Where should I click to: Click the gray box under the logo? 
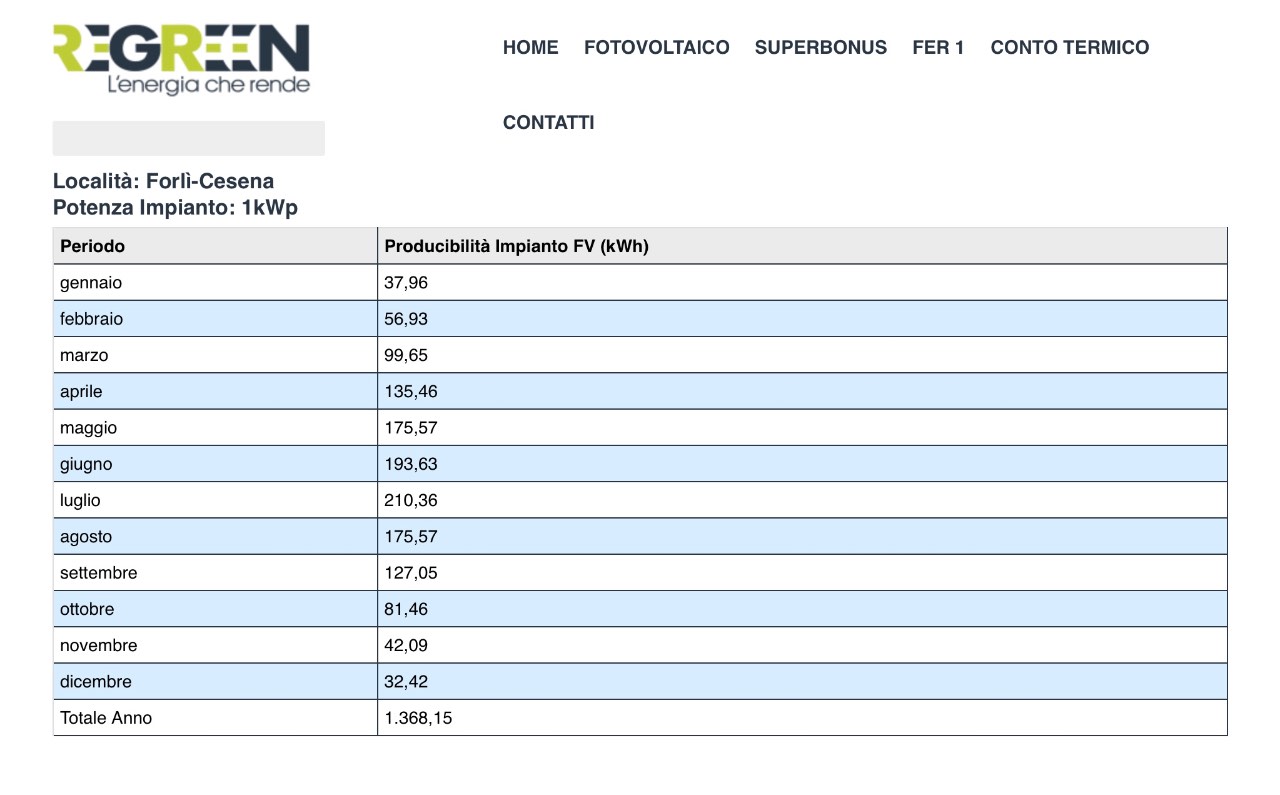point(189,138)
